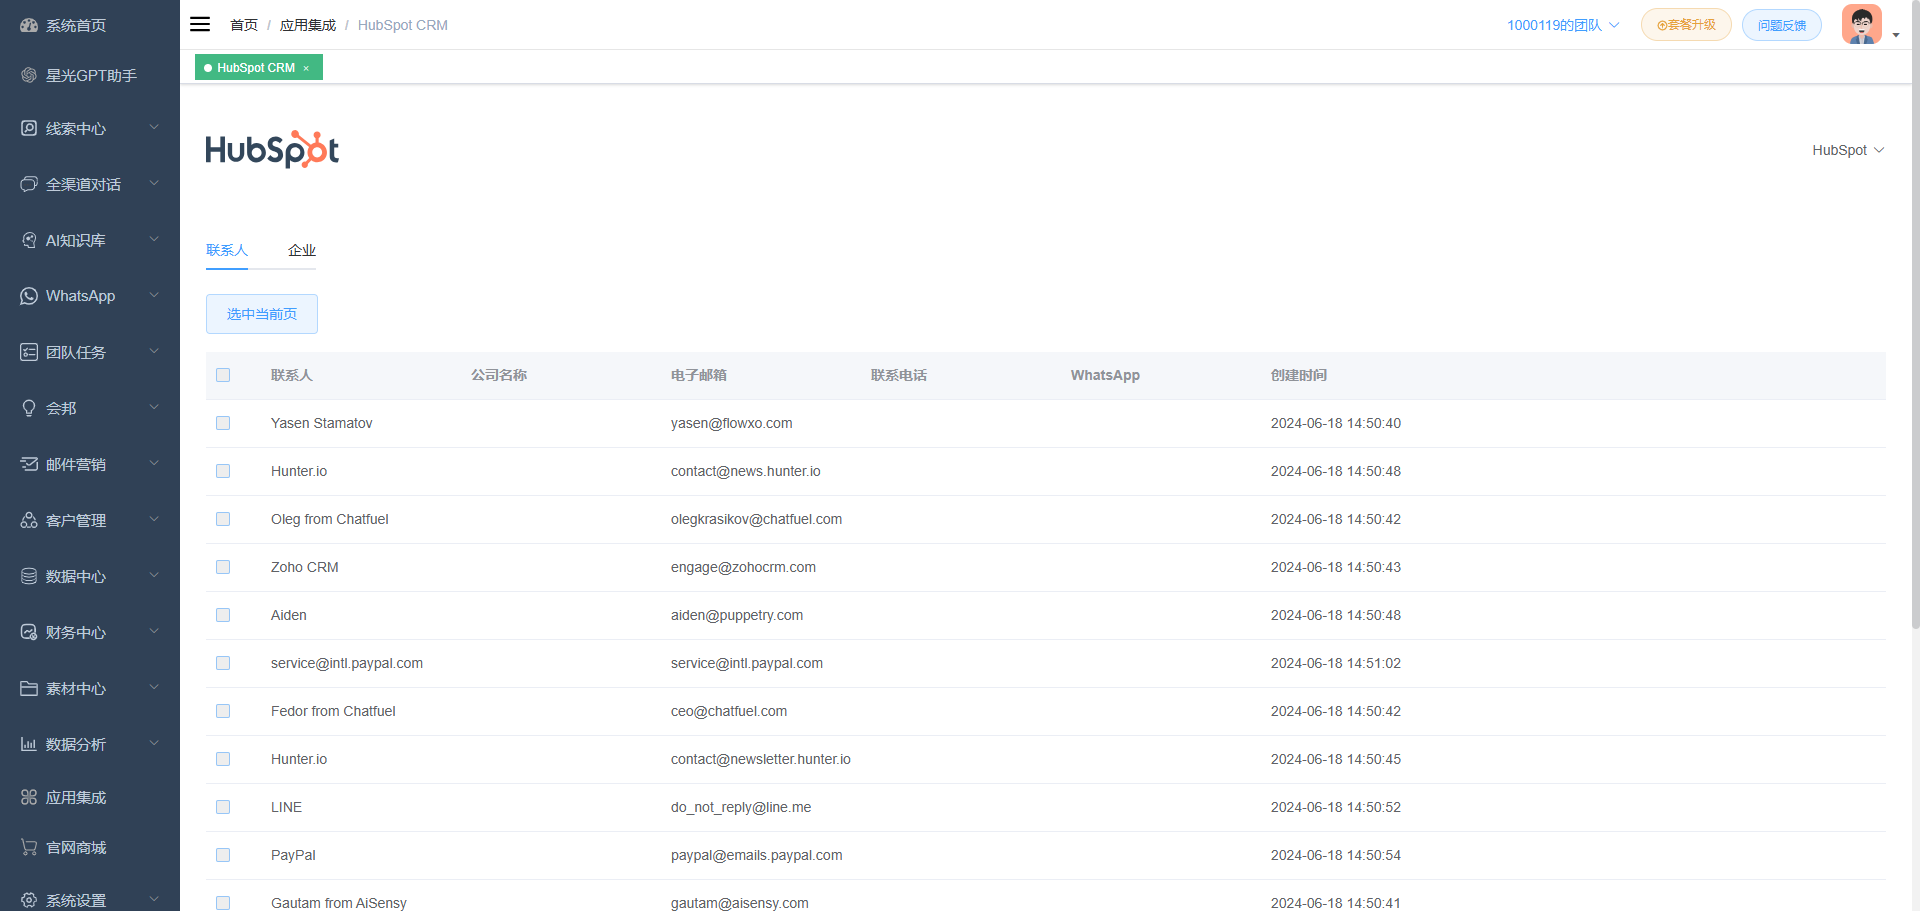Open 应用集成 in the sidebar
This screenshot has width=1920, height=911.
[90, 797]
